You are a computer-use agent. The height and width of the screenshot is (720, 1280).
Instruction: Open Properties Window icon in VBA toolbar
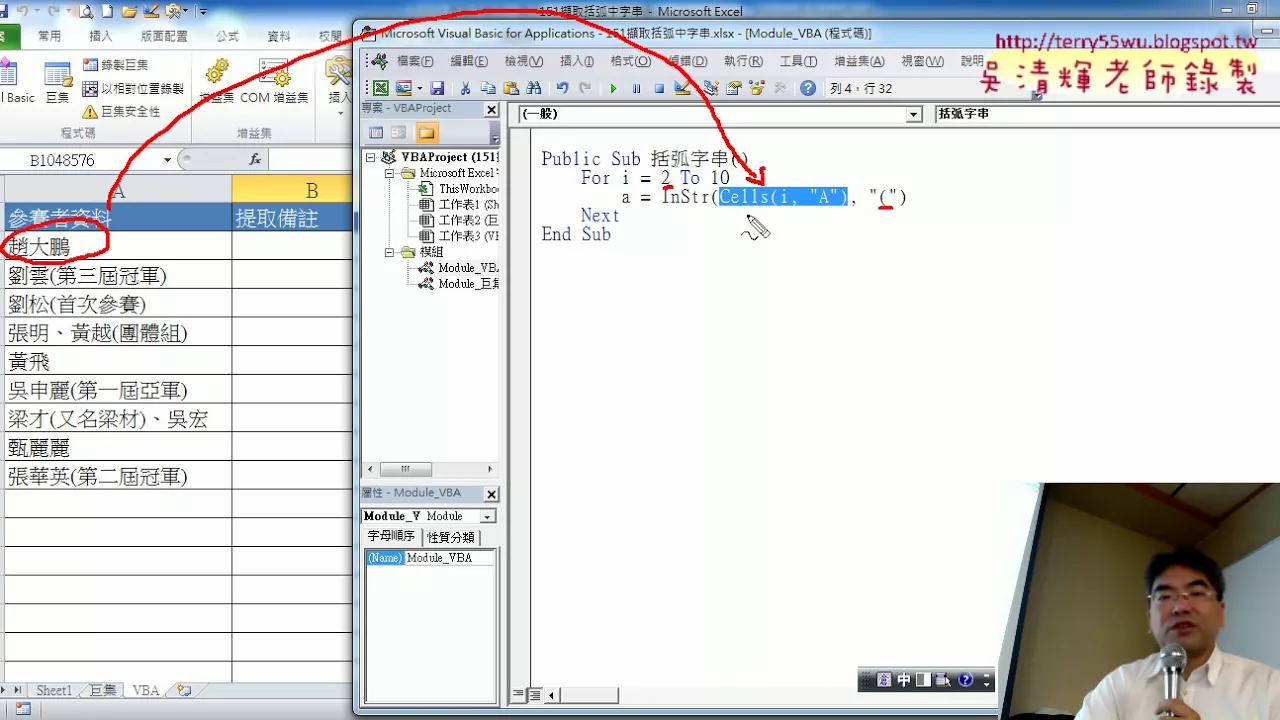tap(734, 88)
